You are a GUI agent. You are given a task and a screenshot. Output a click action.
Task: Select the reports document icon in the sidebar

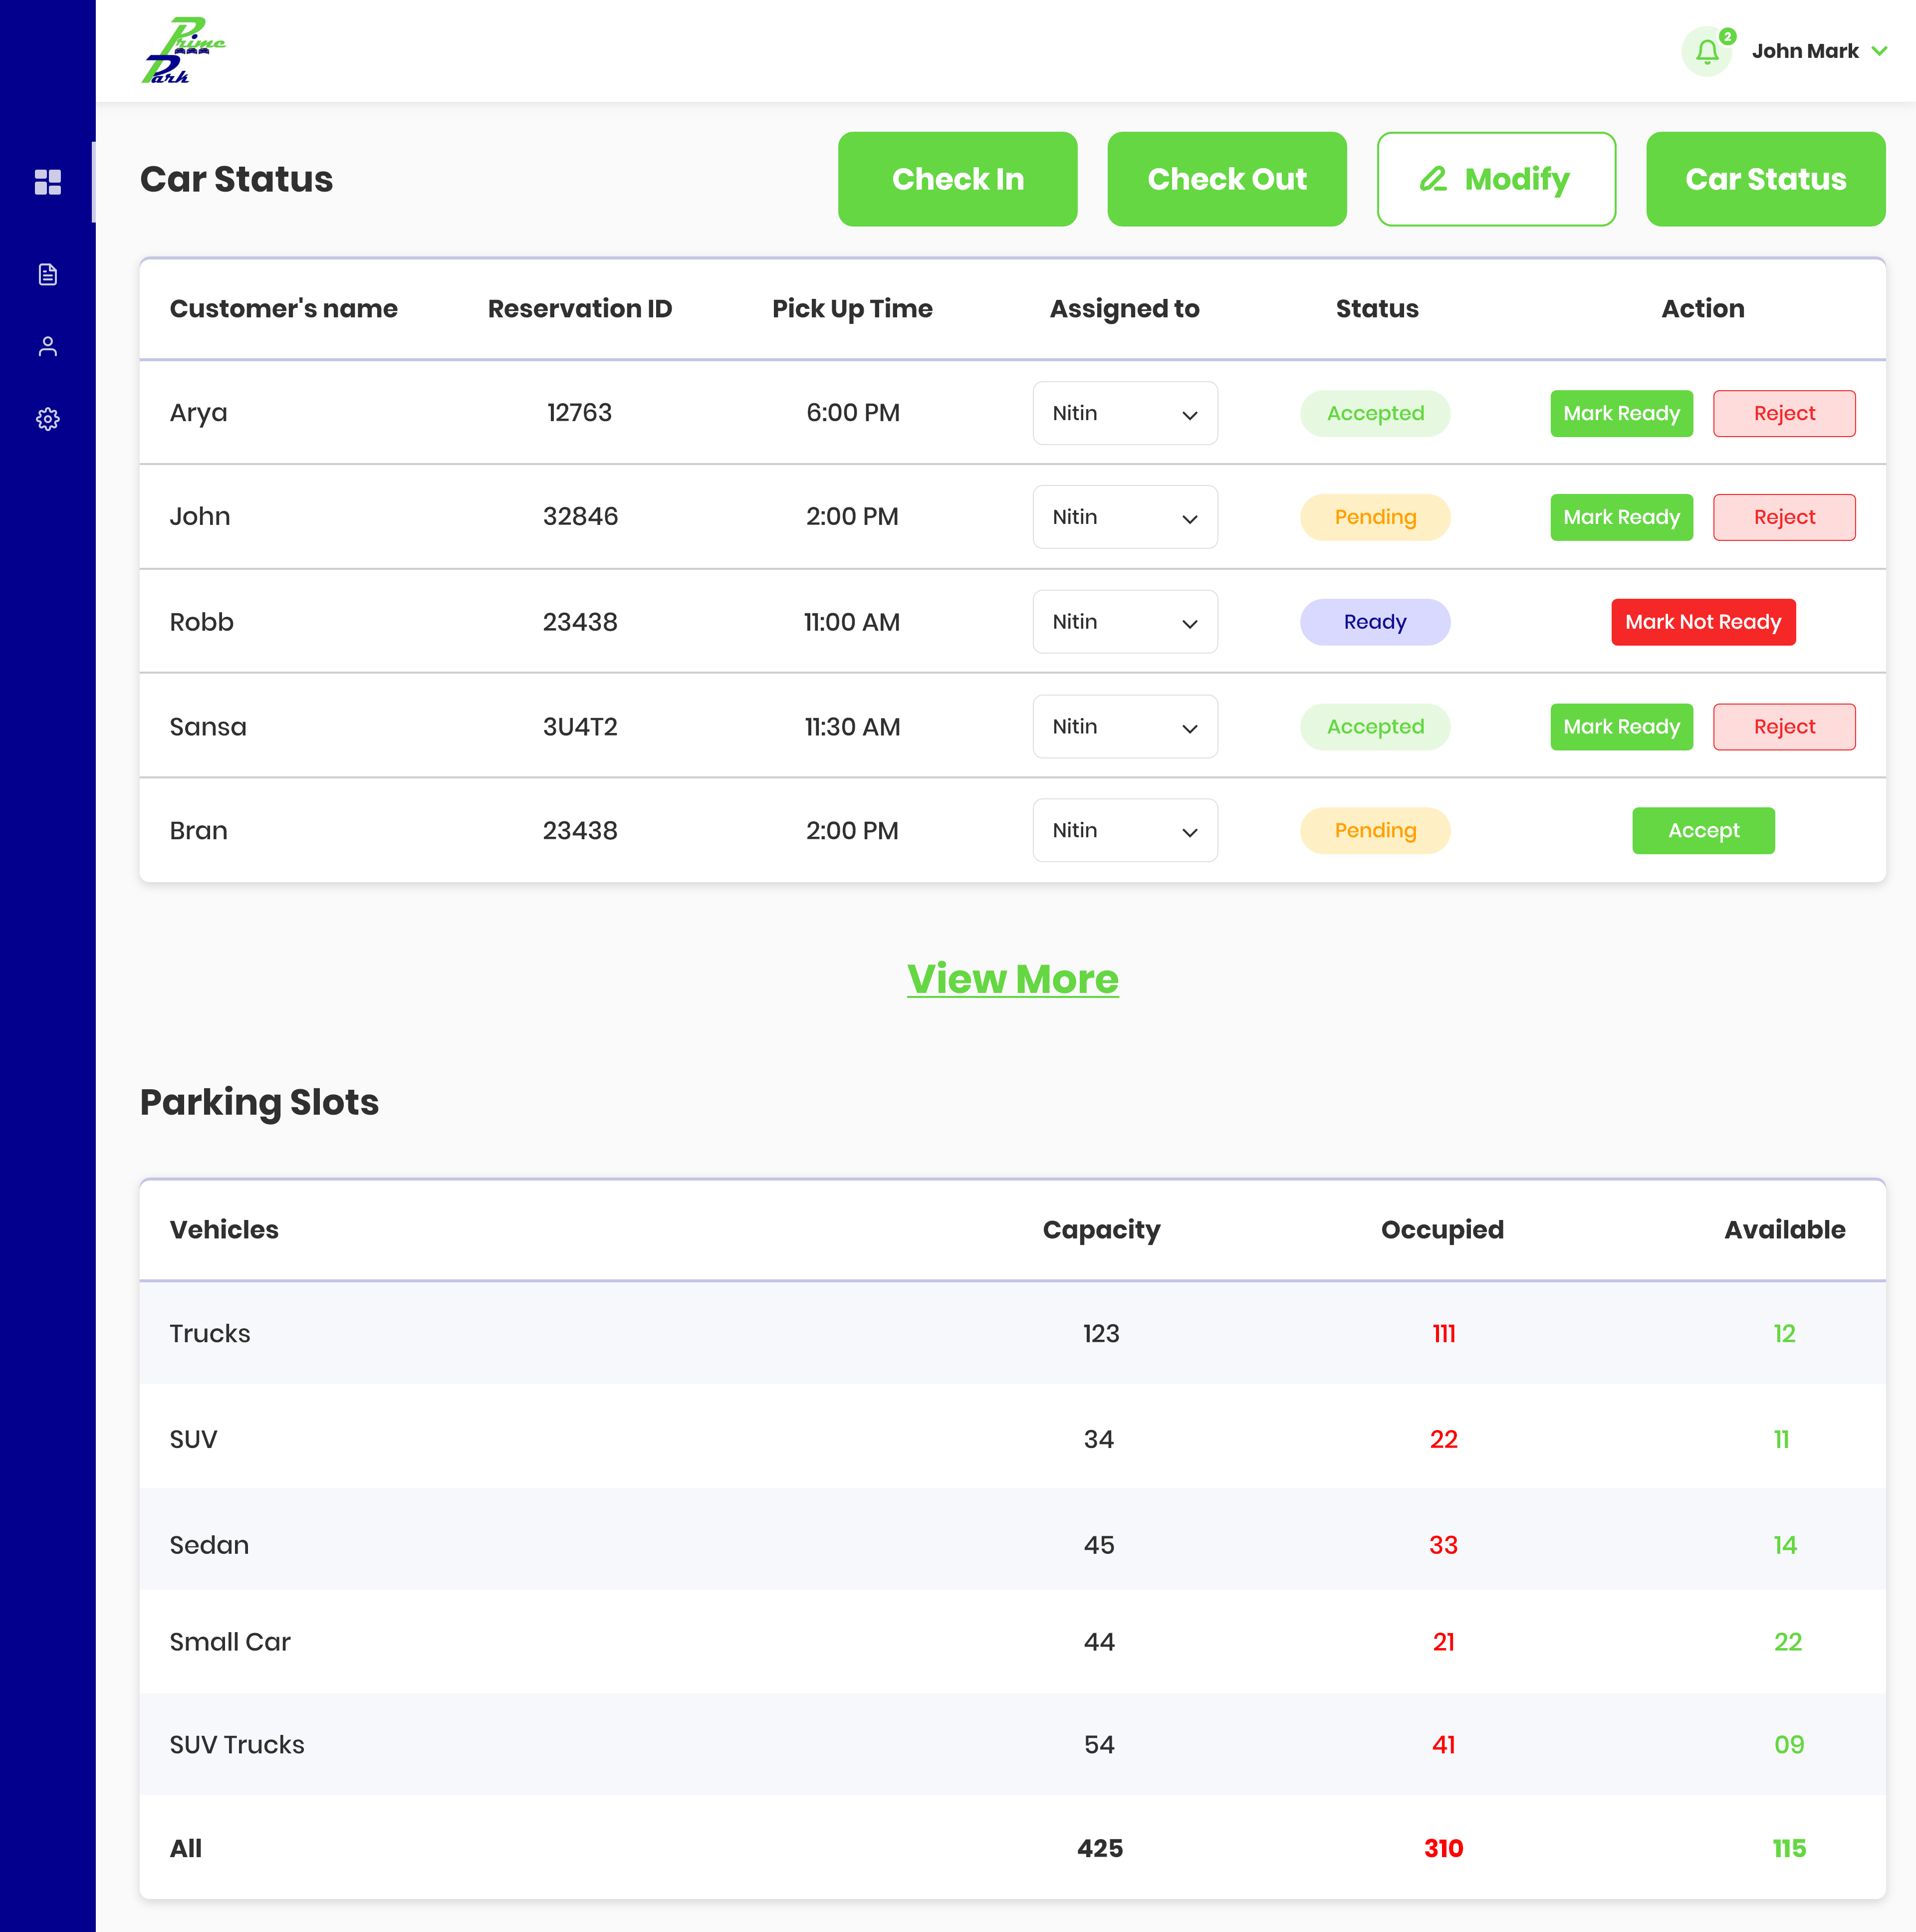click(x=47, y=273)
